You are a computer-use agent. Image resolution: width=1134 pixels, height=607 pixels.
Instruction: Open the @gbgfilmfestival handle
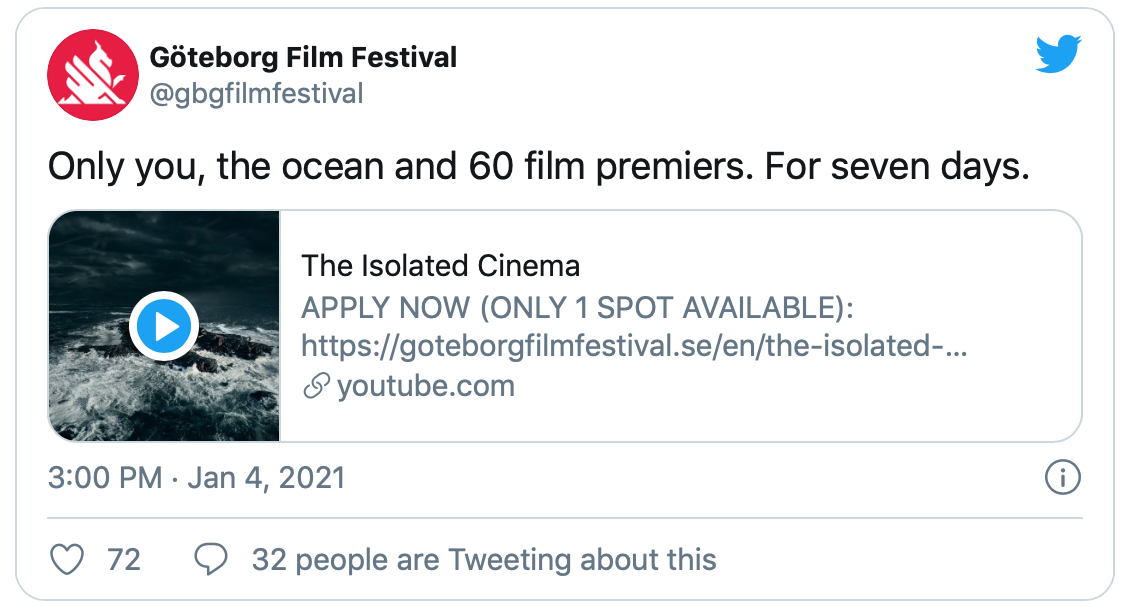tap(257, 94)
